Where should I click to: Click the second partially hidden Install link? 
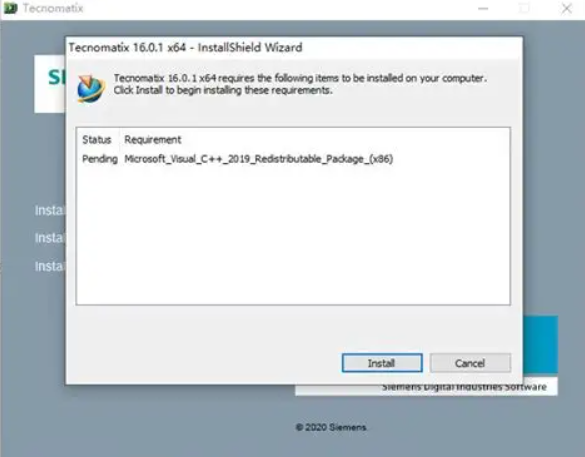click(x=50, y=238)
